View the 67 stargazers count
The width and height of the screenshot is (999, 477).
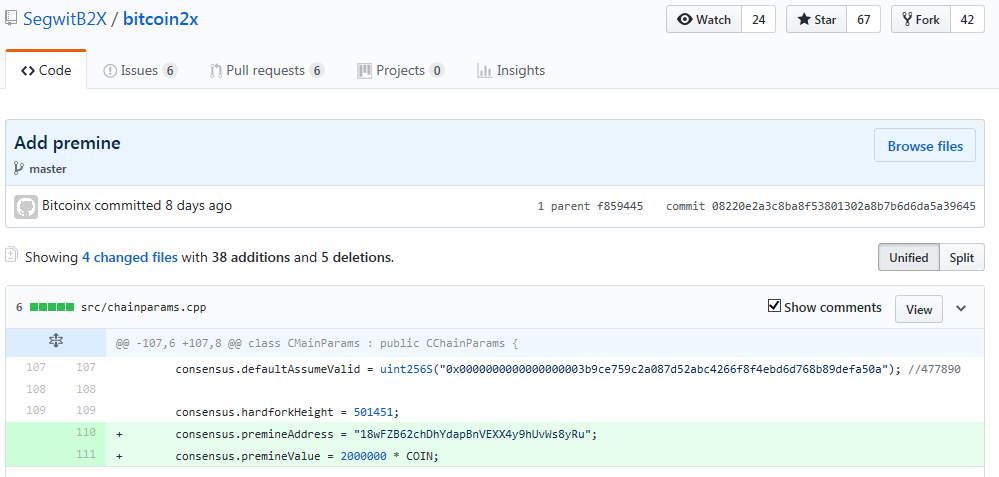(x=863, y=19)
